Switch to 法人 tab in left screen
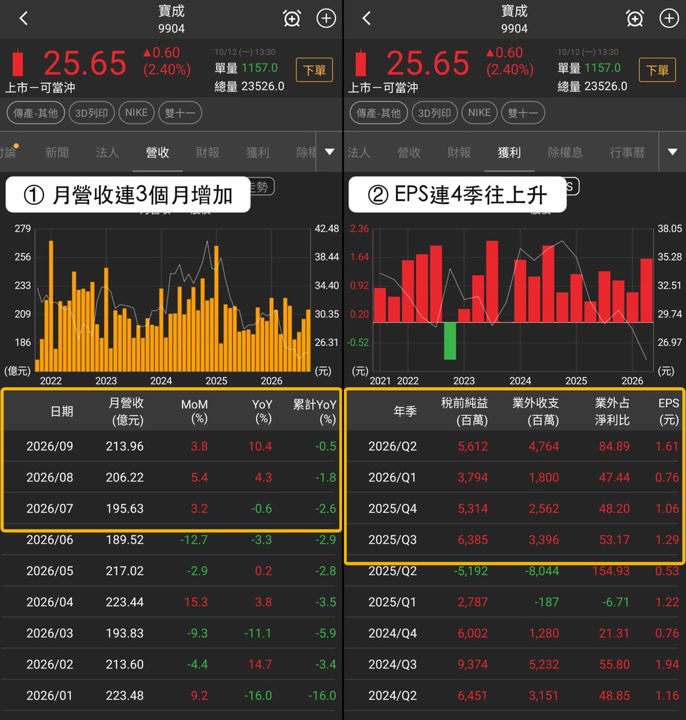This screenshot has width=686, height=720. (x=107, y=152)
